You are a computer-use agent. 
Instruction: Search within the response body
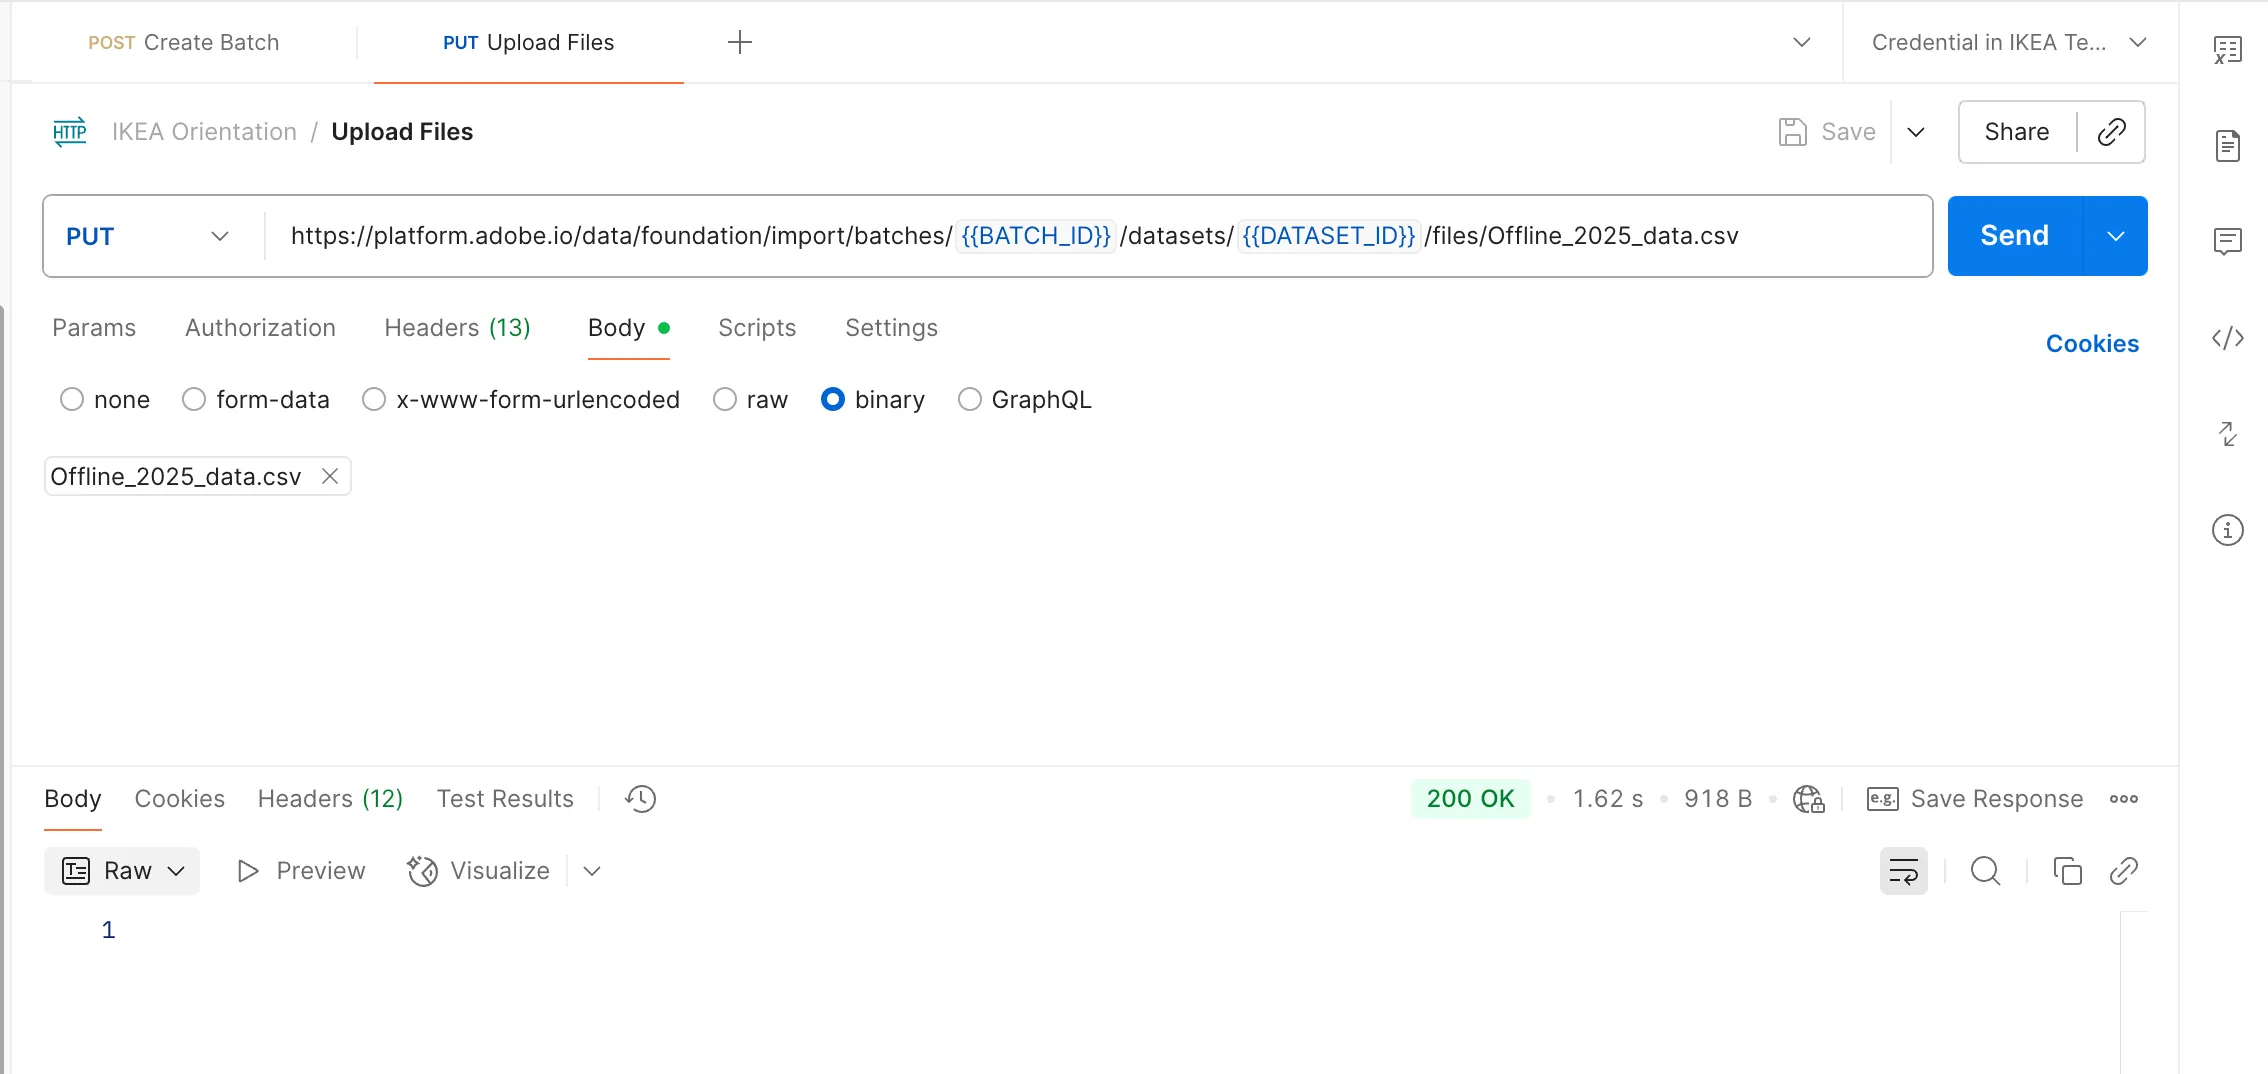(1985, 871)
